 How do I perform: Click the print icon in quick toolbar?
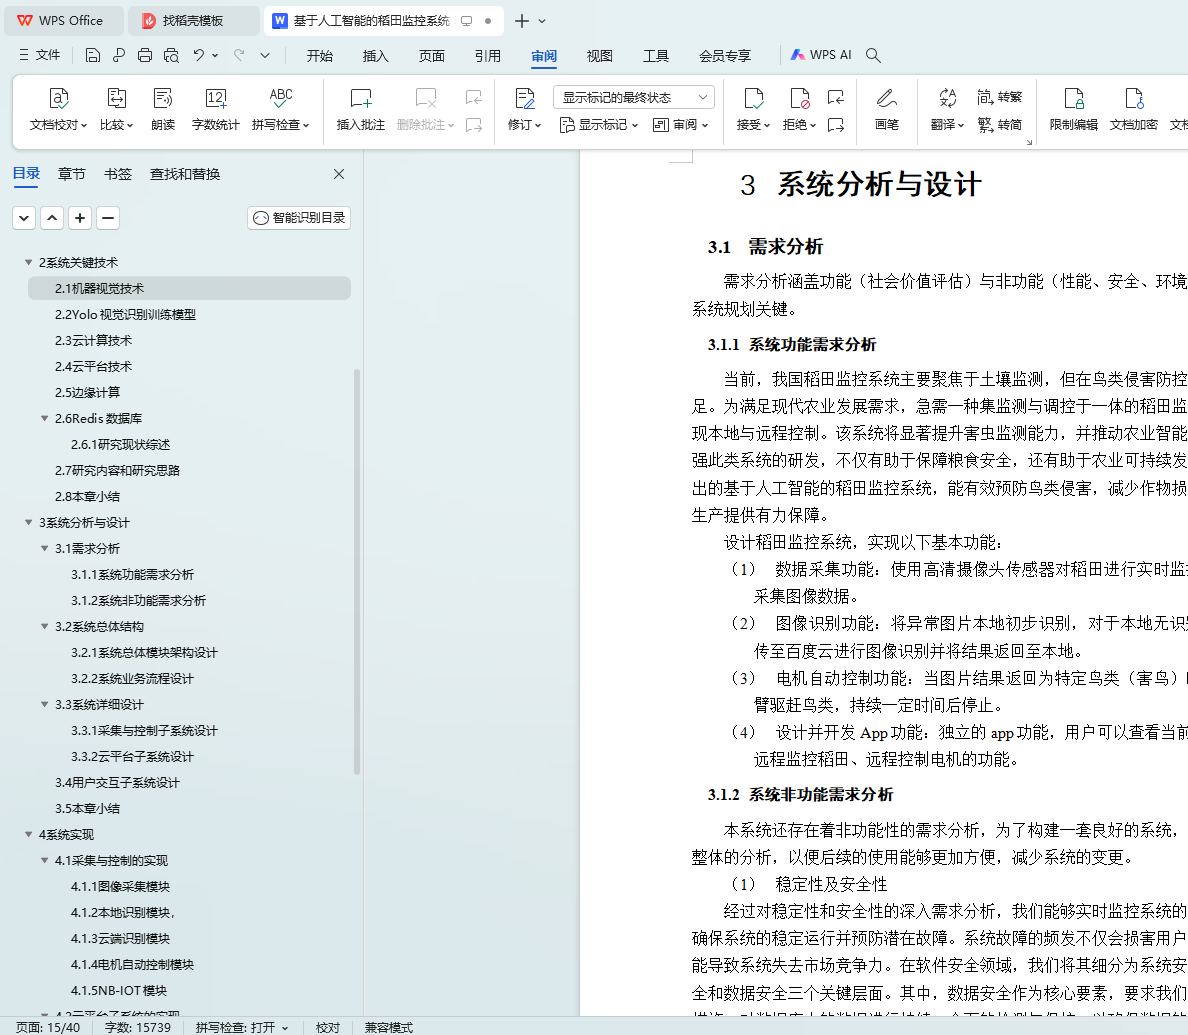pos(145,55)
